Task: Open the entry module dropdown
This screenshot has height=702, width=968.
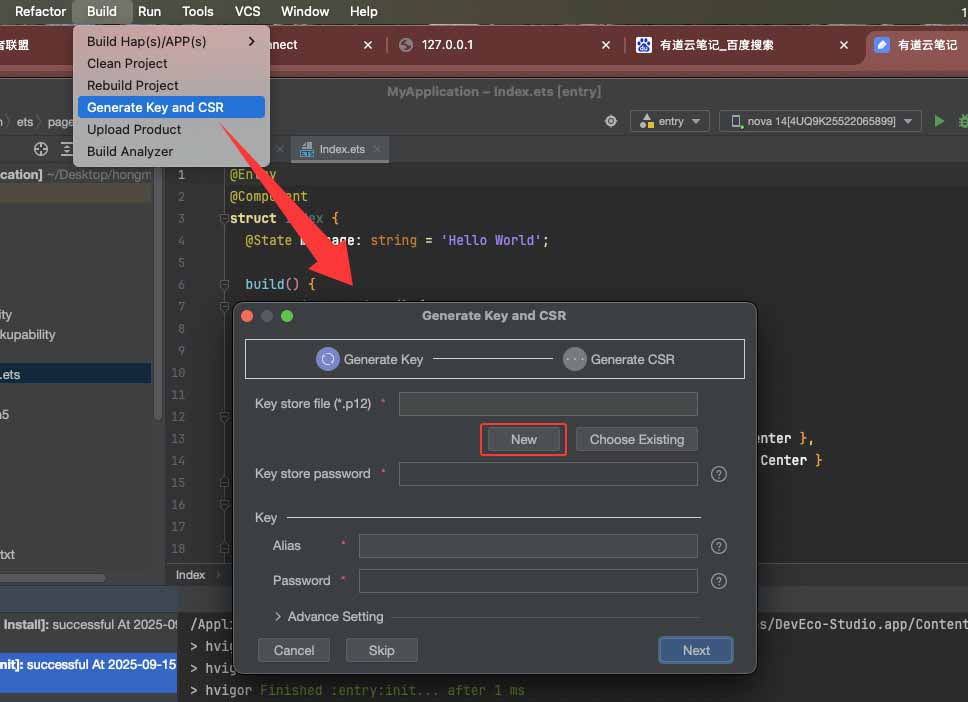Action: pyautogui.click(x=670, y=121)
